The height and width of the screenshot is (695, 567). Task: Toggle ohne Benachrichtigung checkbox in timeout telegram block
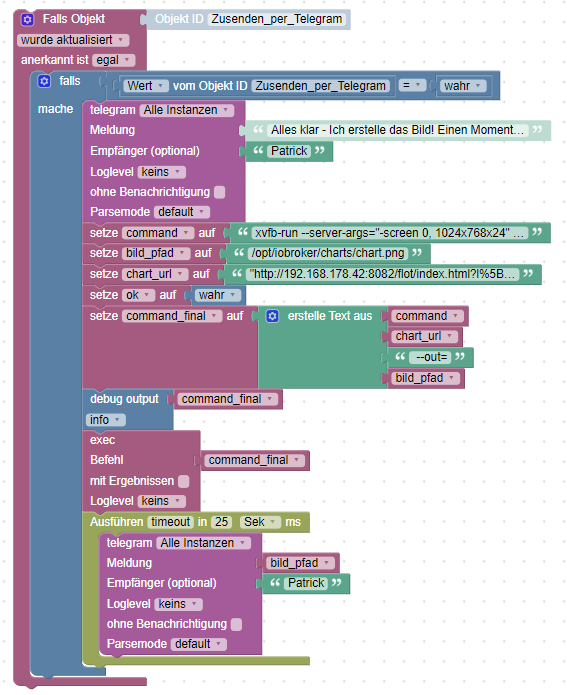237,625
